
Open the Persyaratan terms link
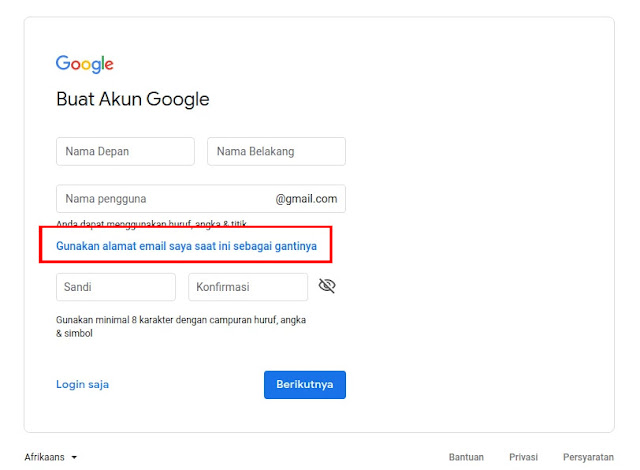click(x=588, y=457)
